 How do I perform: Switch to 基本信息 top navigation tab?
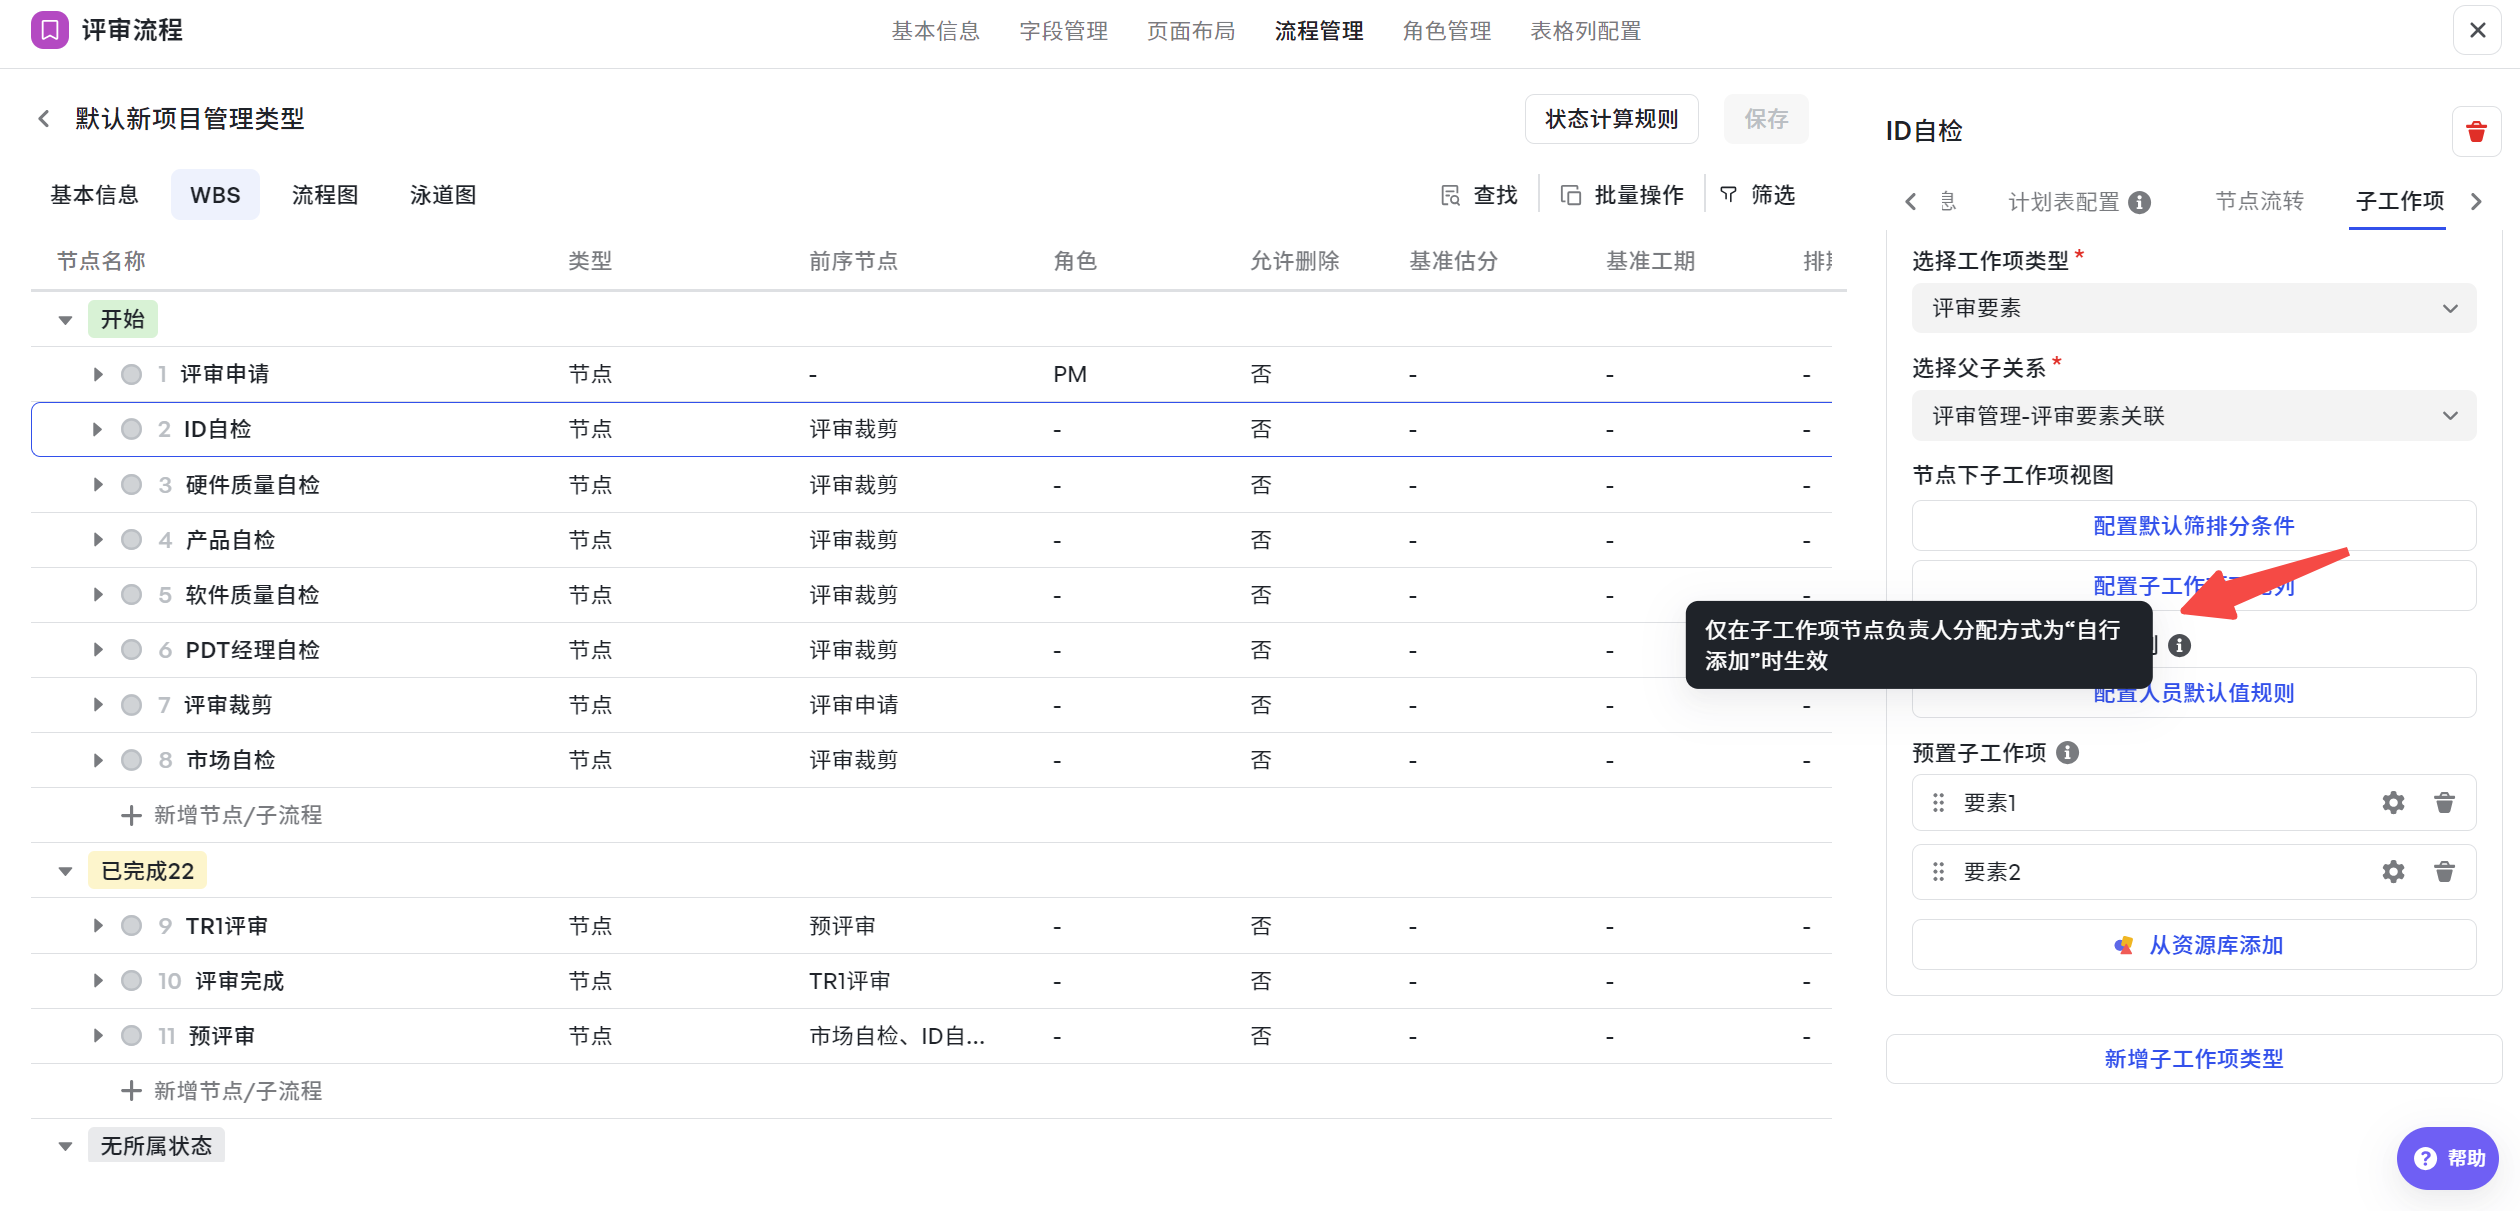(935, 31)
